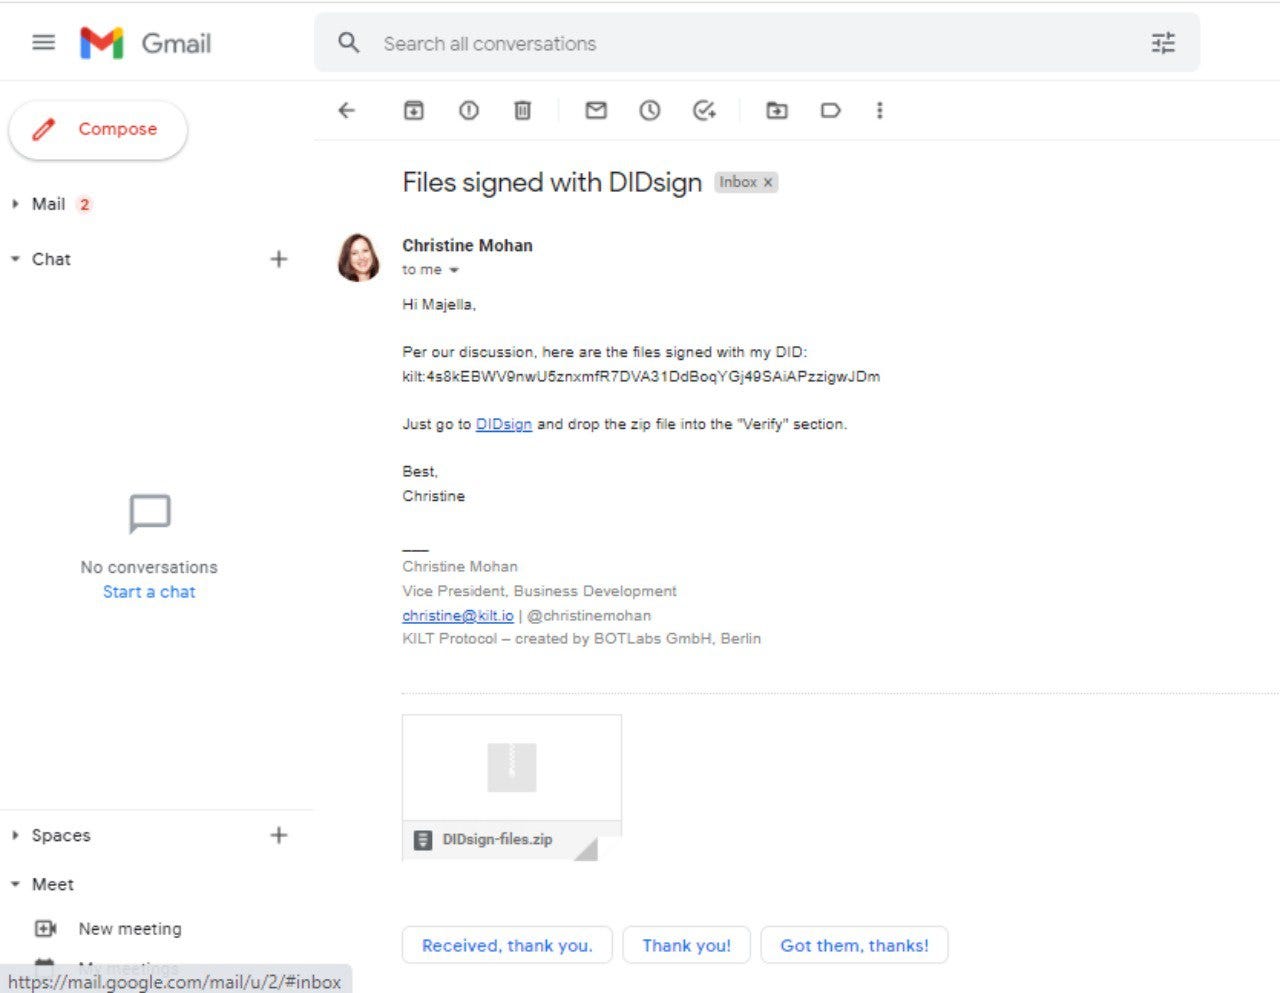Open the DIDsign link in email
Screen dimensions: 1280x993
(504, 424)
